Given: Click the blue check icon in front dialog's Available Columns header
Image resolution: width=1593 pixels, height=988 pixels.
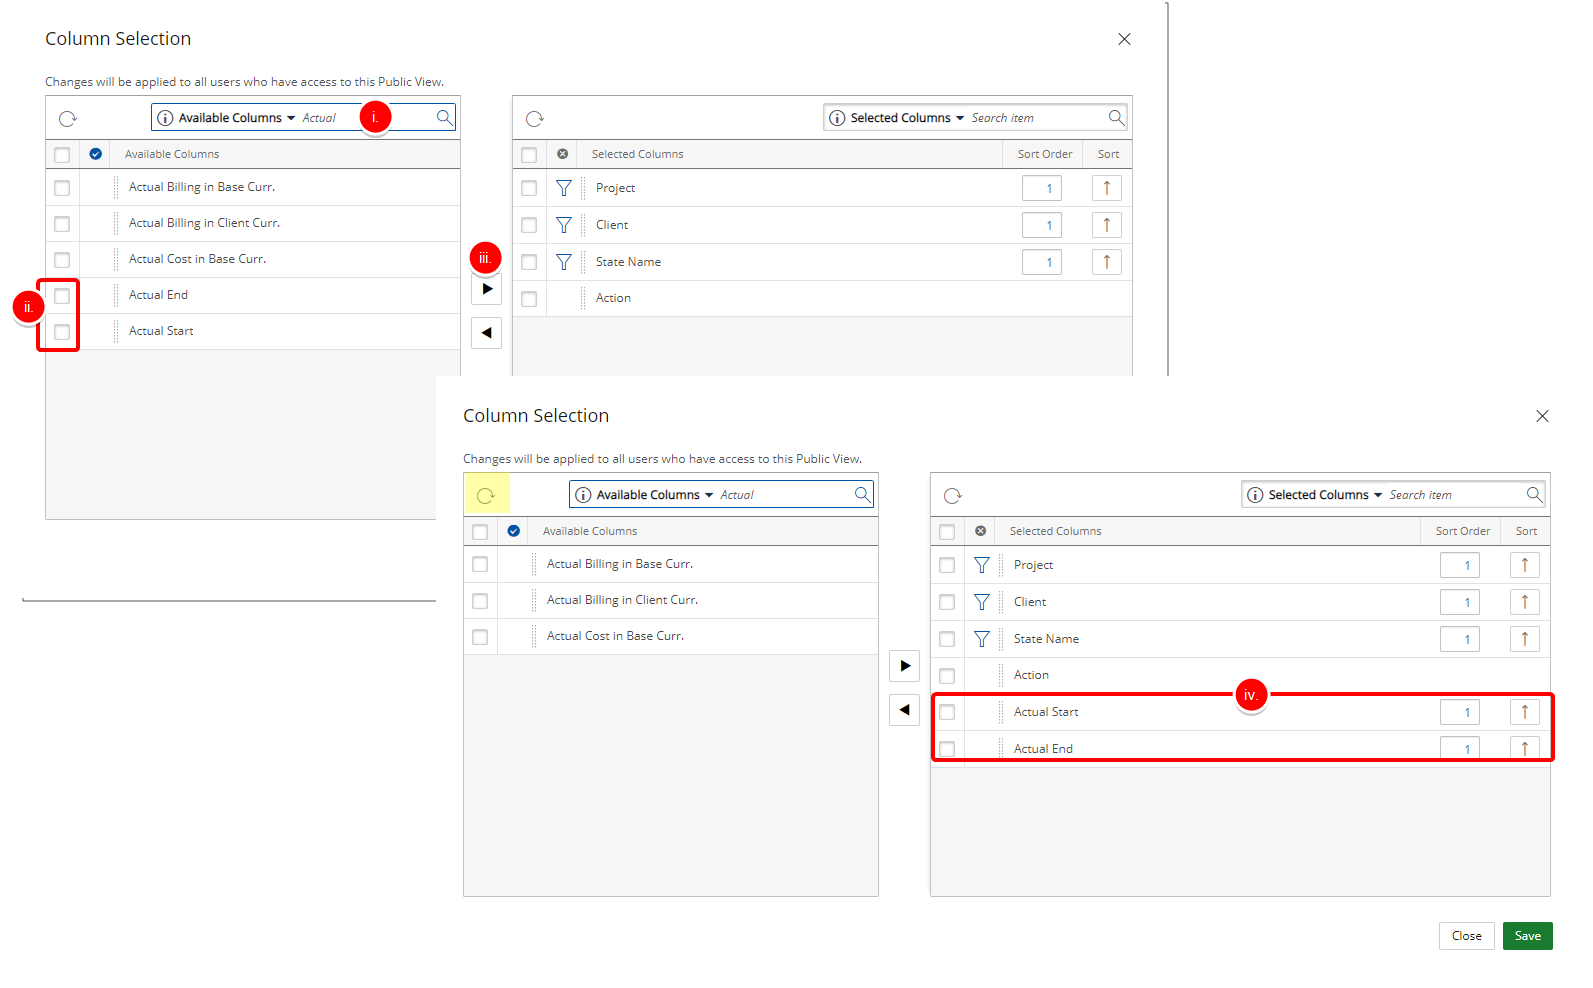Looking at the screenshot, I should click(513, 531).
